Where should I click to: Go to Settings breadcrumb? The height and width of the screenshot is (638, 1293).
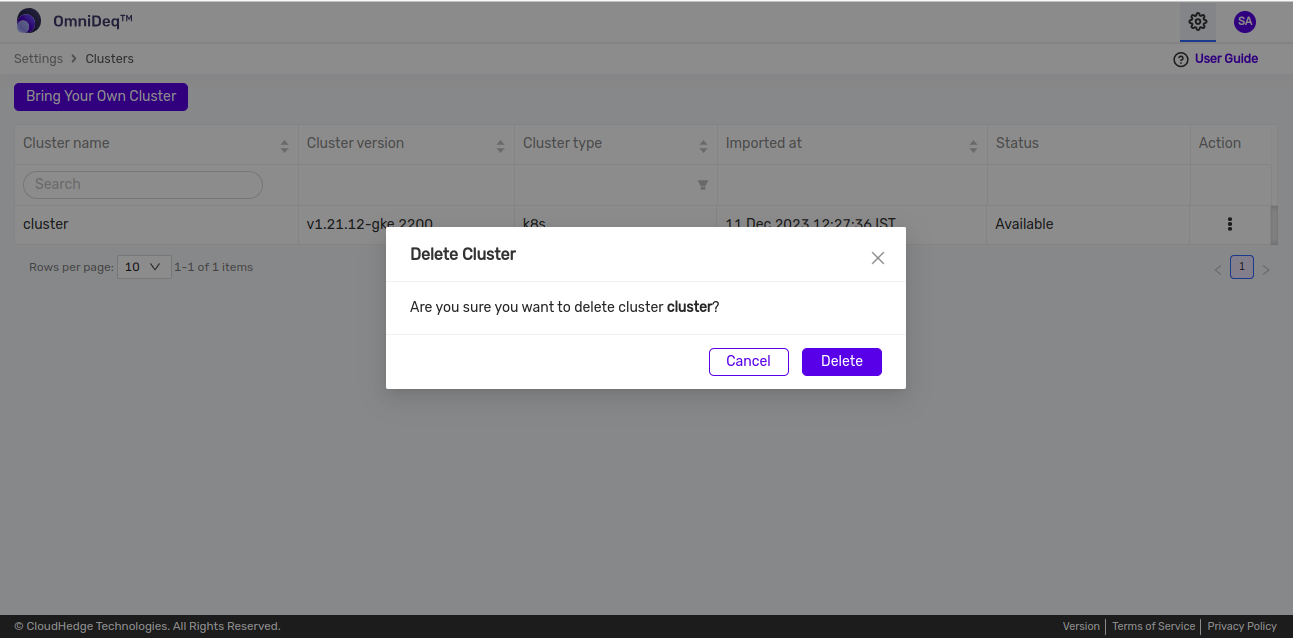click(x=38, y=59)
